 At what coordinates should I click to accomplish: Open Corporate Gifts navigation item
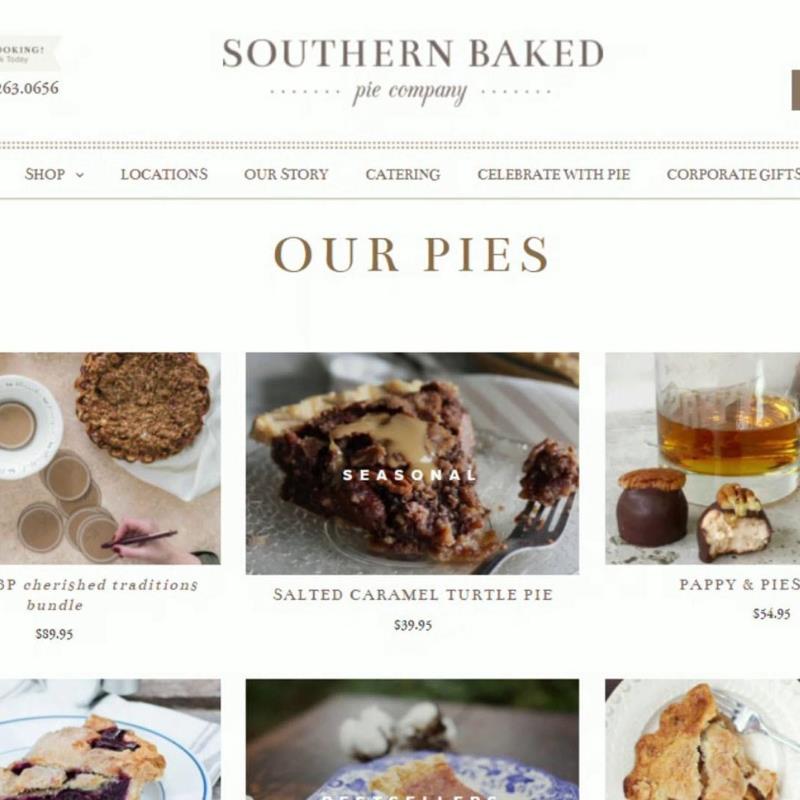(733, 174)
